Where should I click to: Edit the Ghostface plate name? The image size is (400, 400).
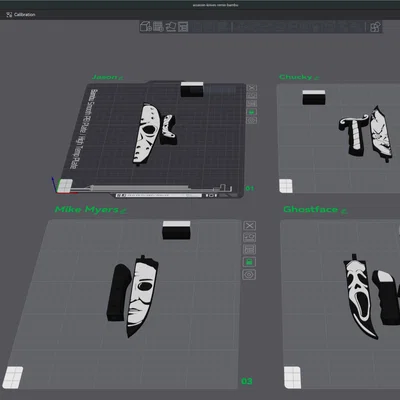click(x=344, y=211)
